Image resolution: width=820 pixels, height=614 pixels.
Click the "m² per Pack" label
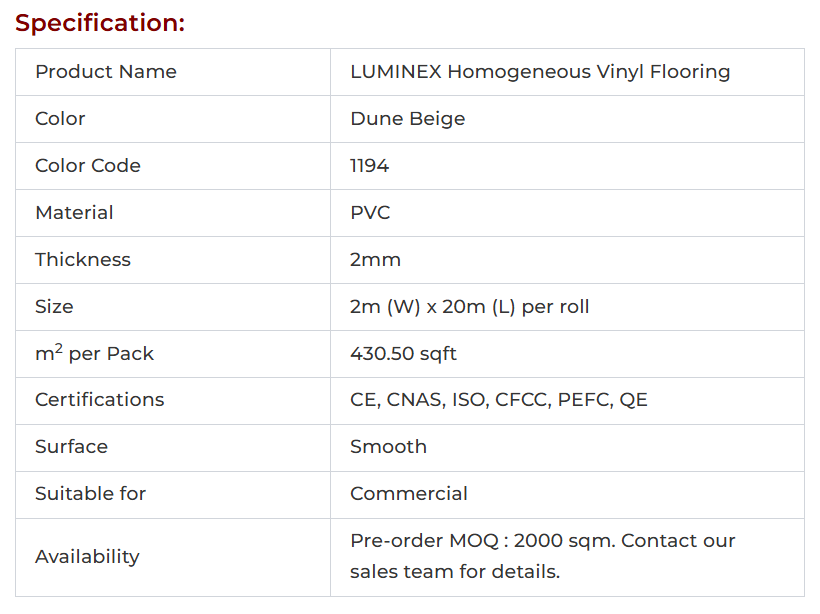click(x=94, y=354)
